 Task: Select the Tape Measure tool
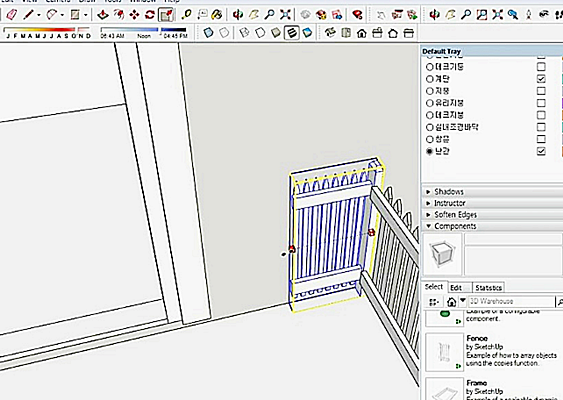(x=186, y=14)
